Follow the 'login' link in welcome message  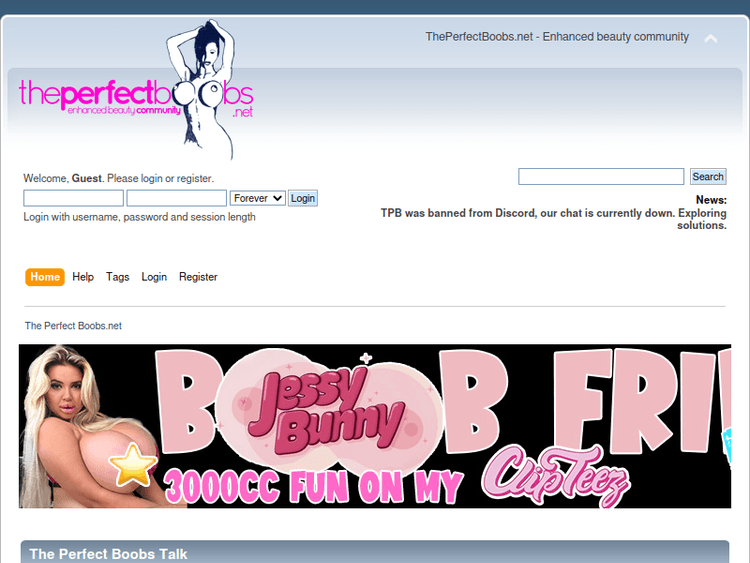tap(151, 179)
